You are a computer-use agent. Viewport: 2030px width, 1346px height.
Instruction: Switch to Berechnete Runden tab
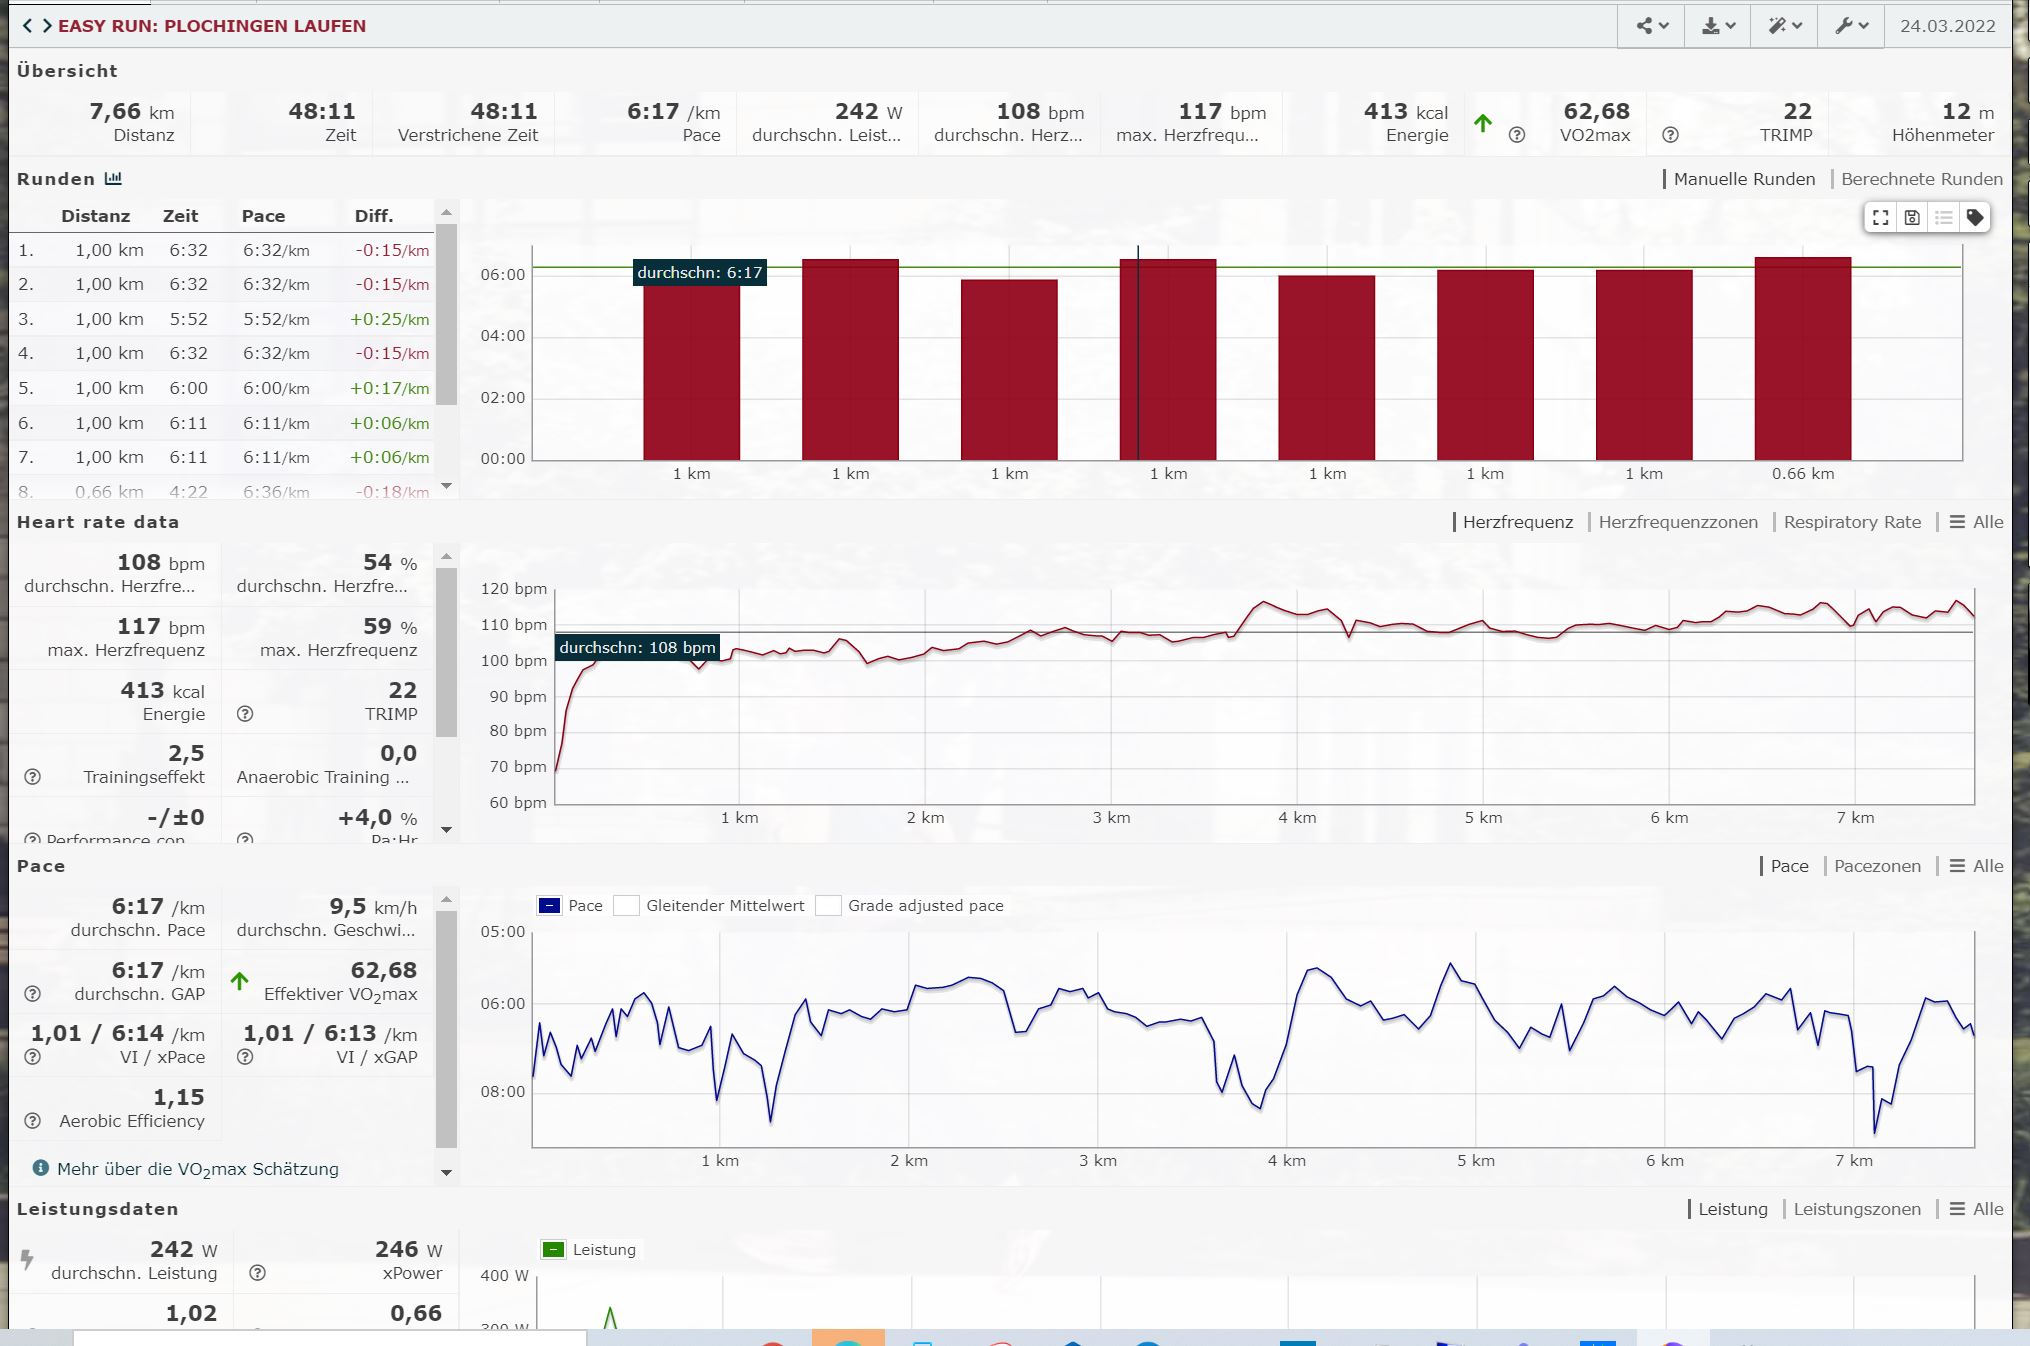click(1921, 179)
